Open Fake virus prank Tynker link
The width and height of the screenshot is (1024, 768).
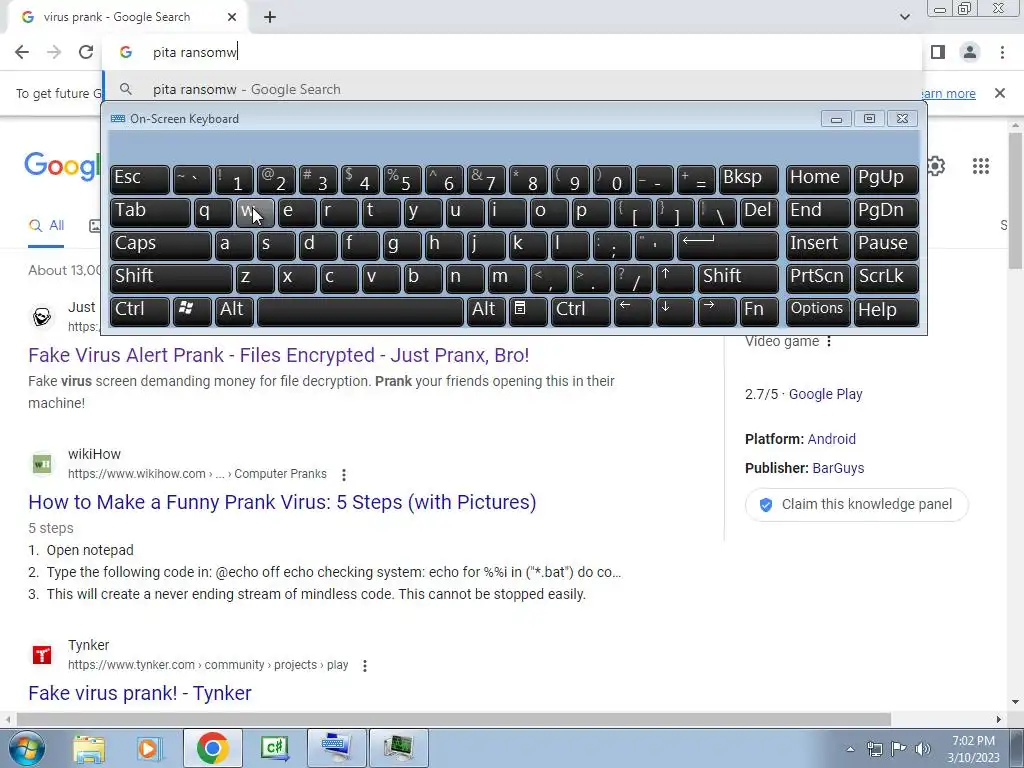click(140, 693)
